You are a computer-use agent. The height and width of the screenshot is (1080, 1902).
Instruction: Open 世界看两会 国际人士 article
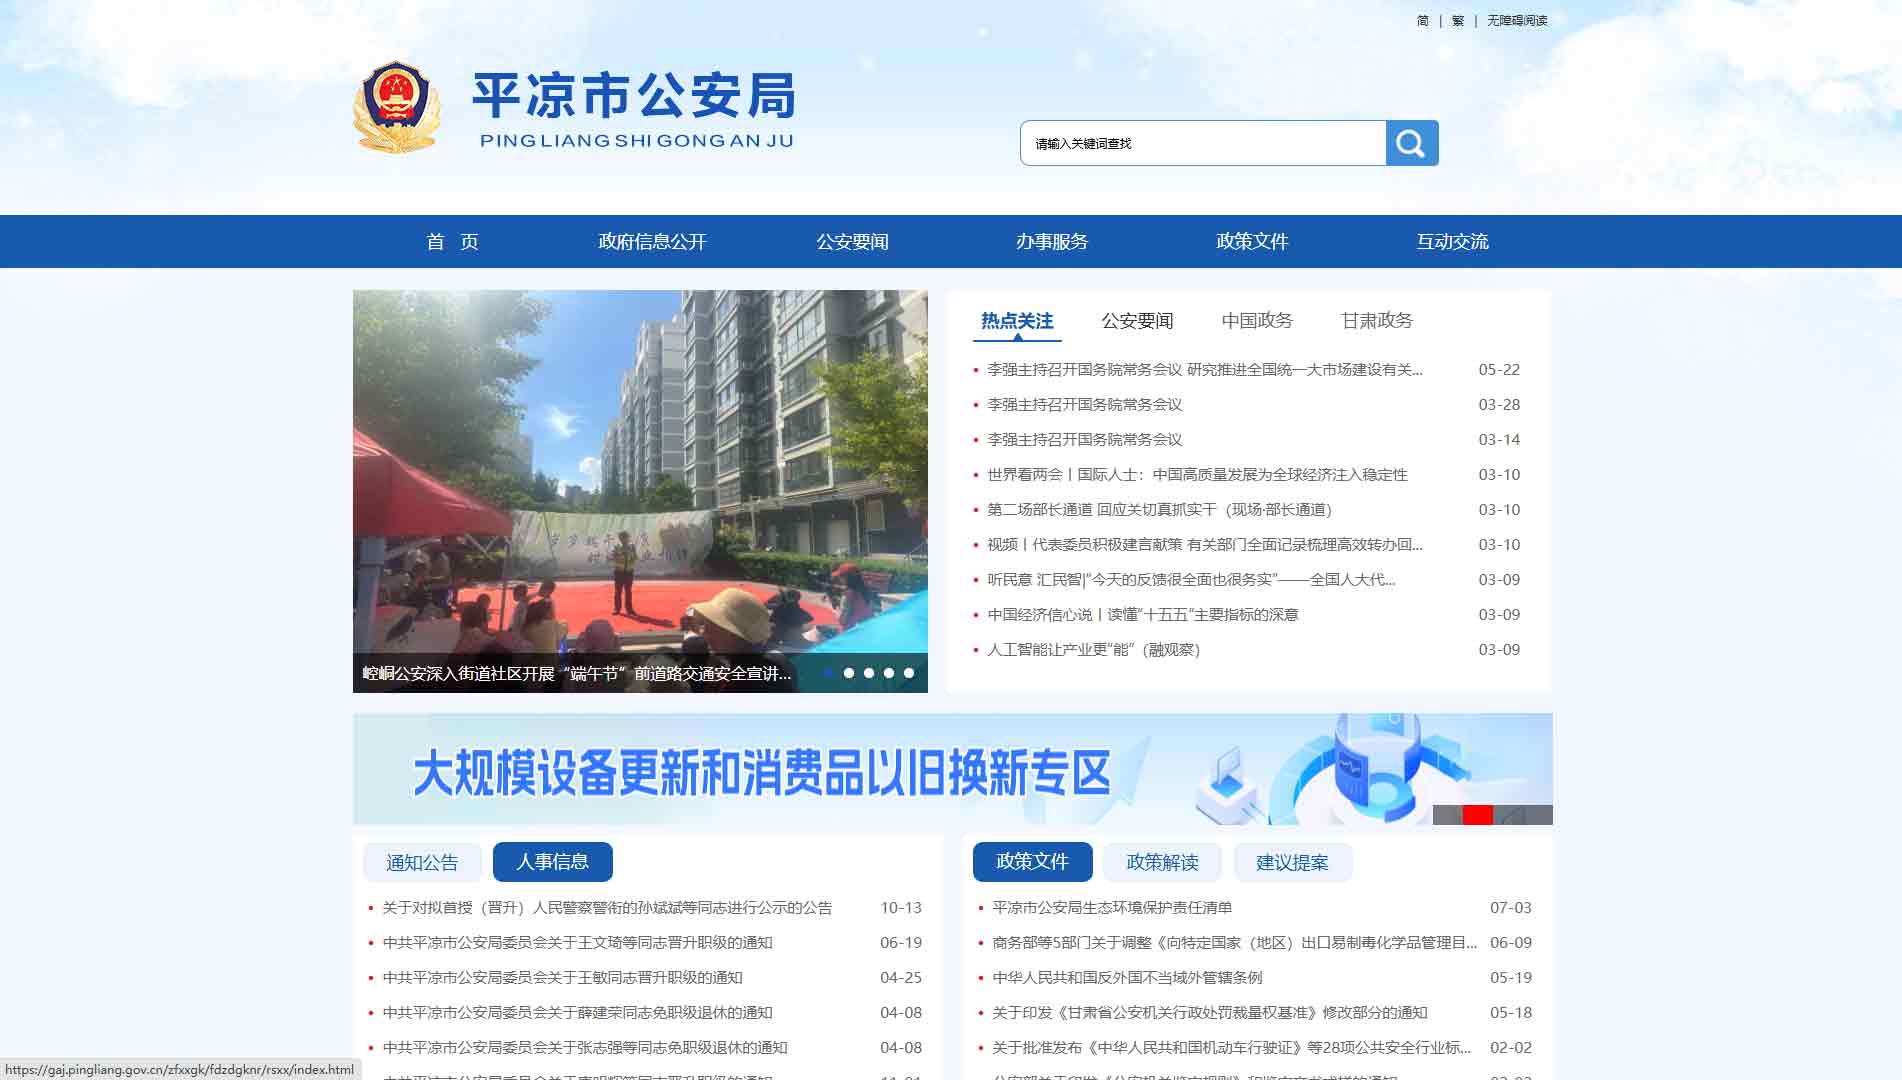tap(1197, 475)
